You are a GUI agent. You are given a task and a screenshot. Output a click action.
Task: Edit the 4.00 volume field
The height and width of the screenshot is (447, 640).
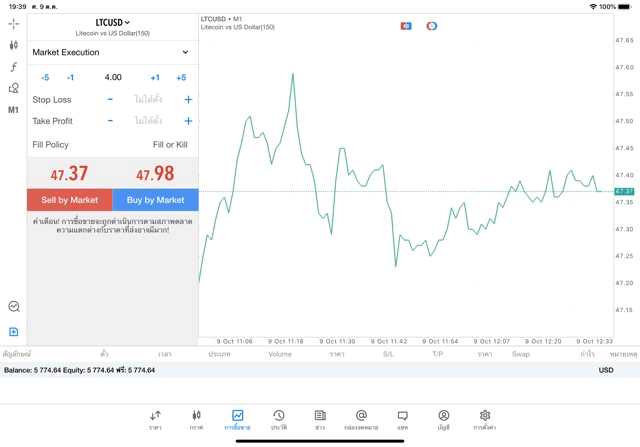point(113,77)
